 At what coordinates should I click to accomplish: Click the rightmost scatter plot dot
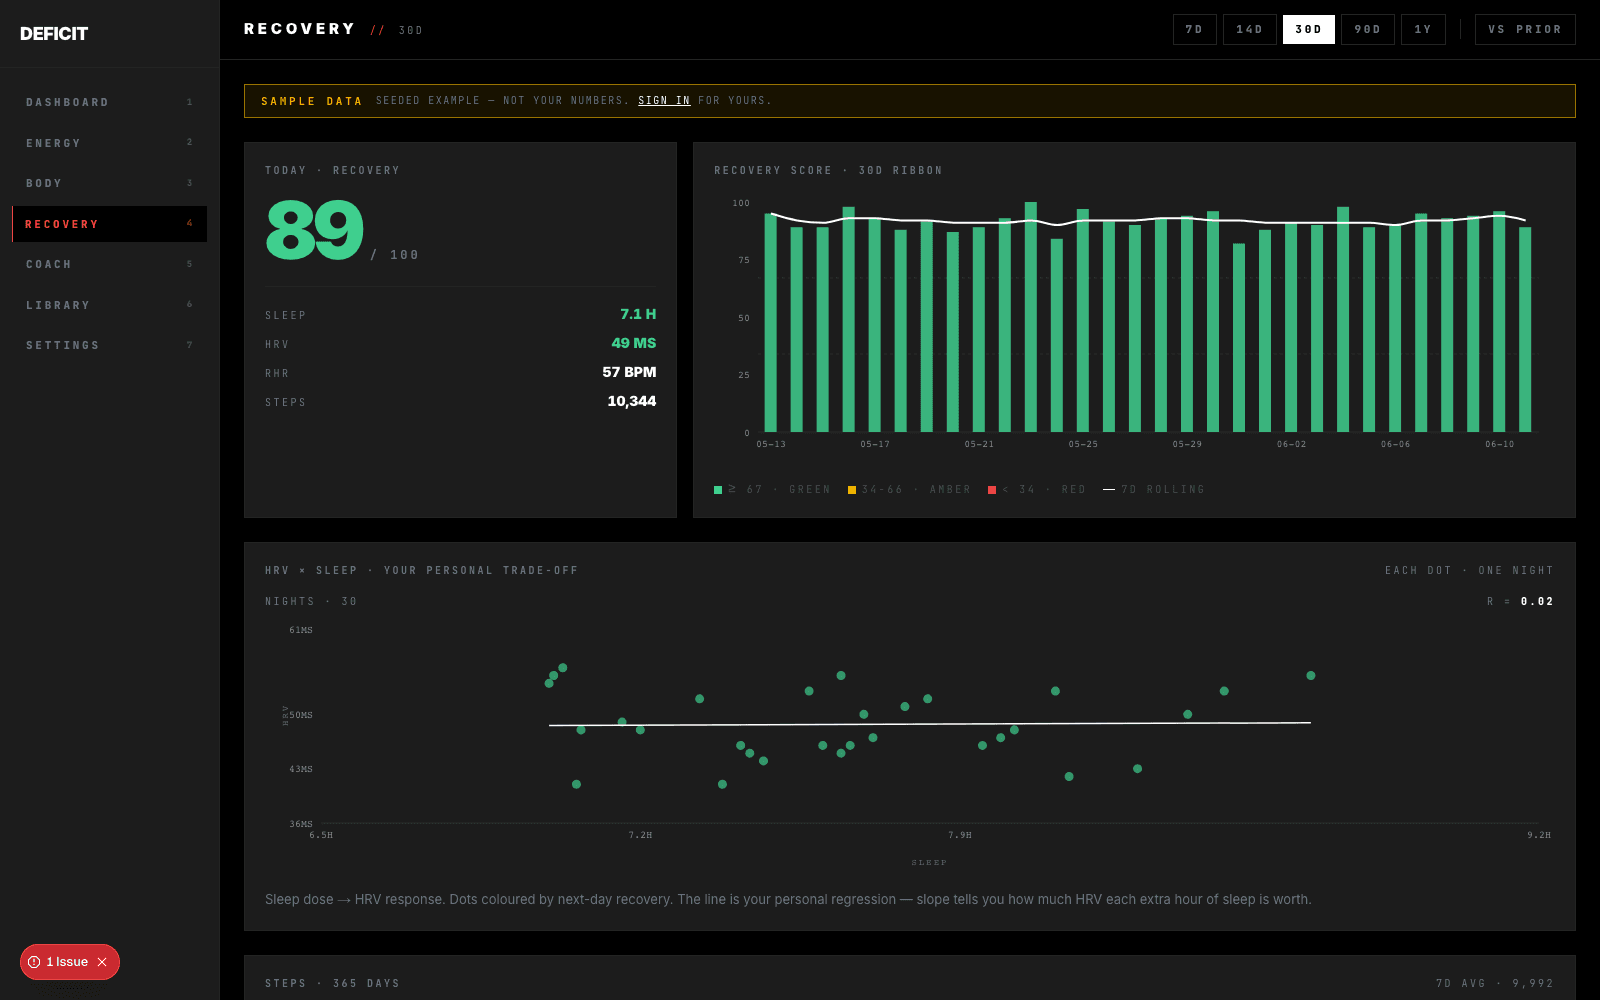[x=1311, y=676]
